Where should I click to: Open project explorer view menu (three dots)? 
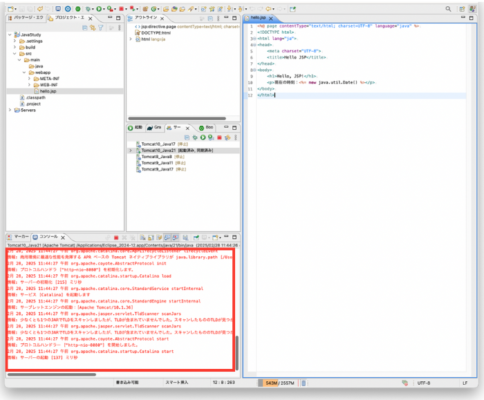[119, 28]
